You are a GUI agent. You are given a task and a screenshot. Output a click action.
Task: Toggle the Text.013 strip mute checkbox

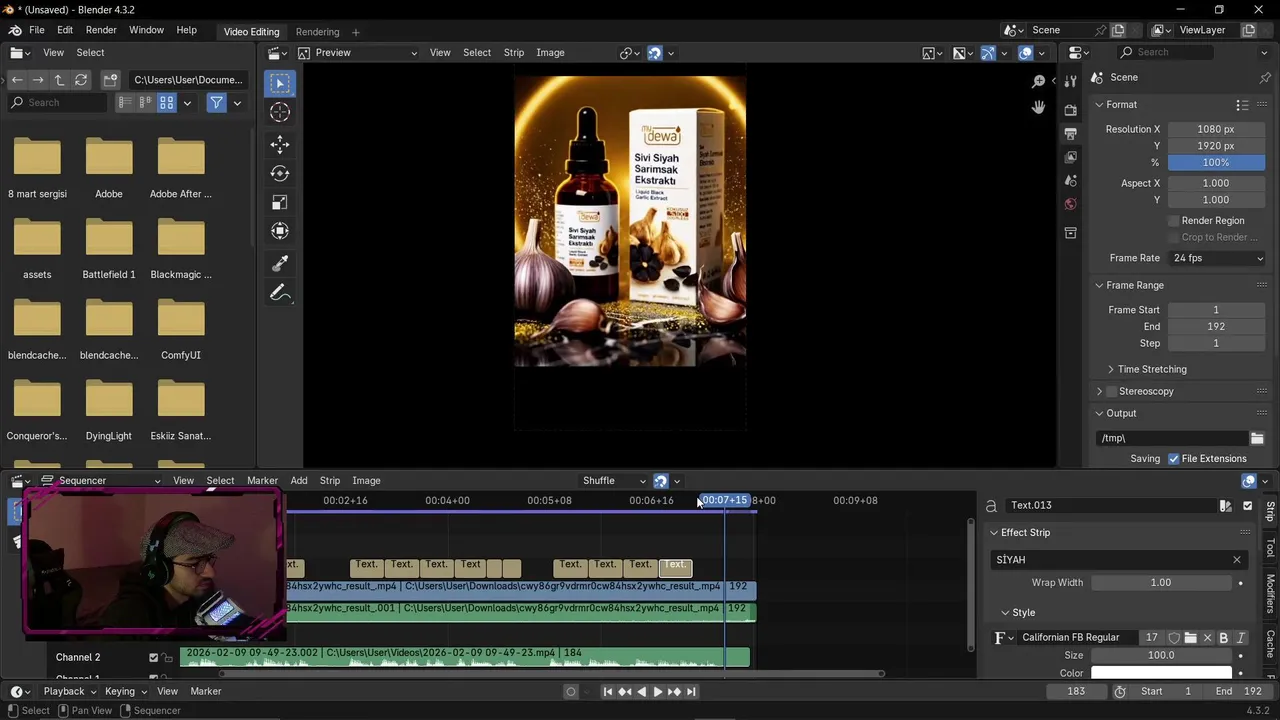click(x=1247, y=506)
